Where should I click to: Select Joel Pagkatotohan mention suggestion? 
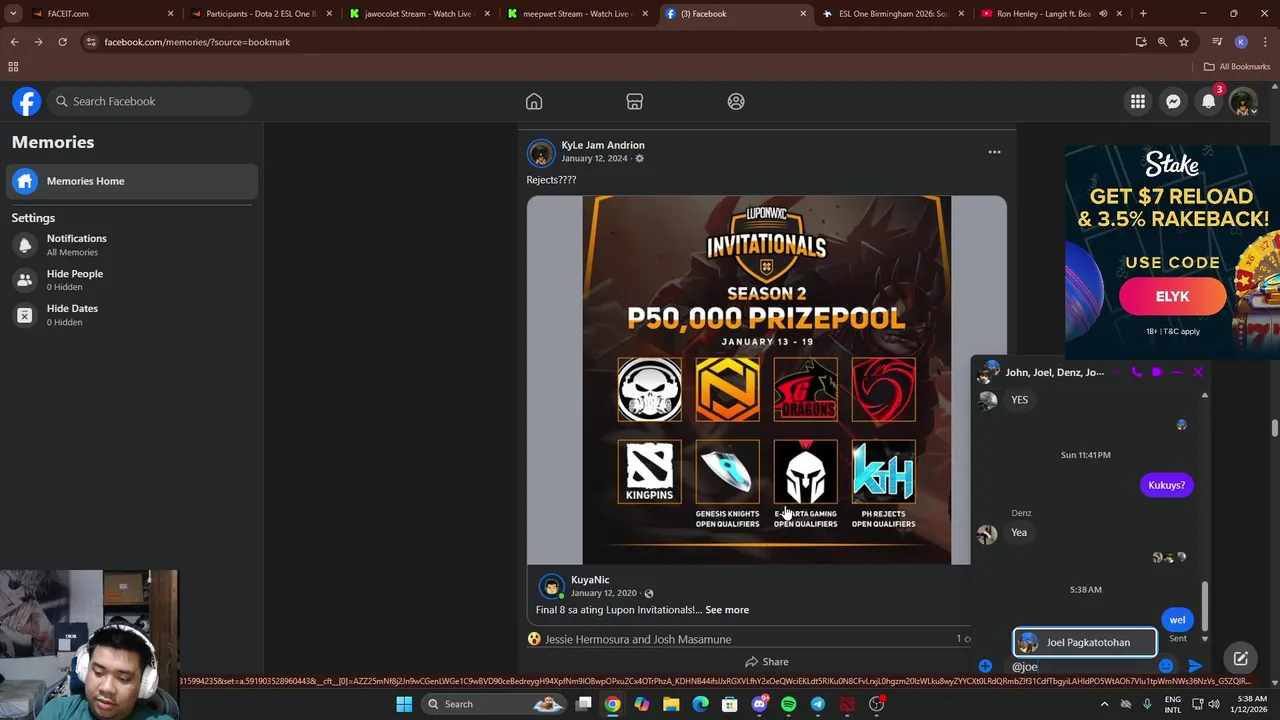(x=1085, y=642)
